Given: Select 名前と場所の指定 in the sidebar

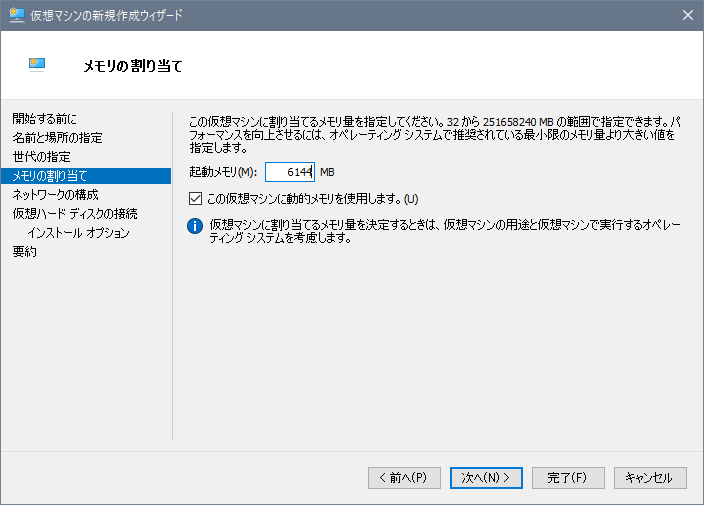Looking at the screenshot, I should pyautogui.click(x=57, y=138).
